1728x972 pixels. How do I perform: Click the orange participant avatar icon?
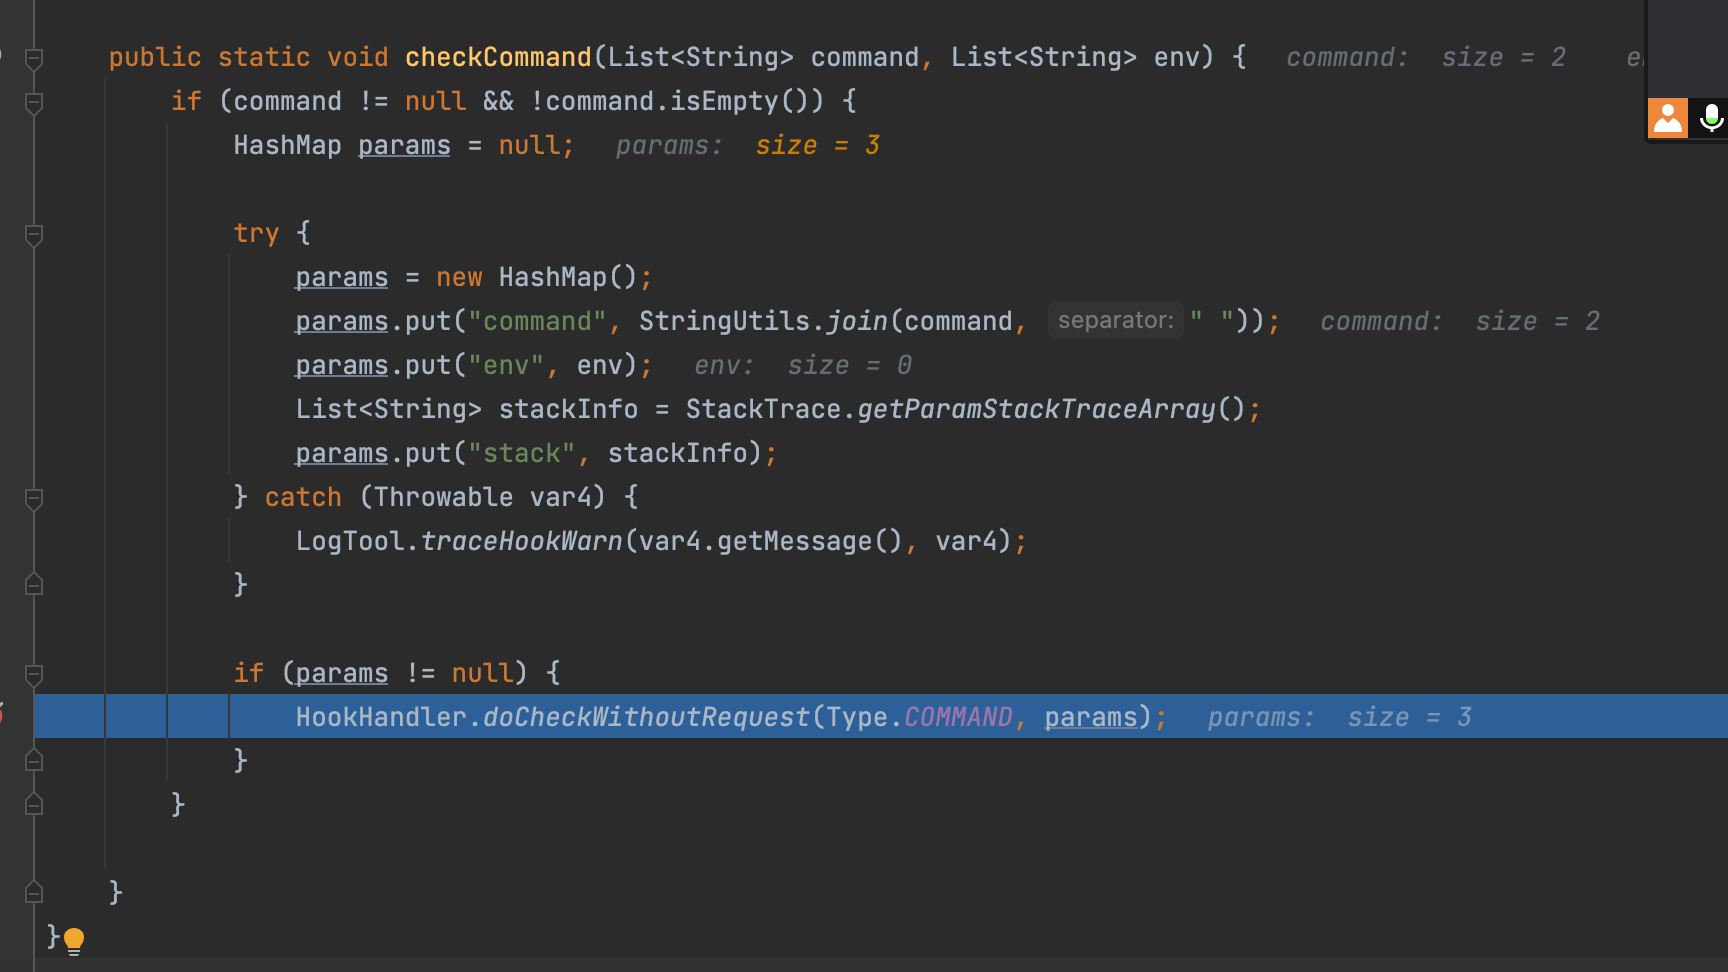(x=1667, y=118)
